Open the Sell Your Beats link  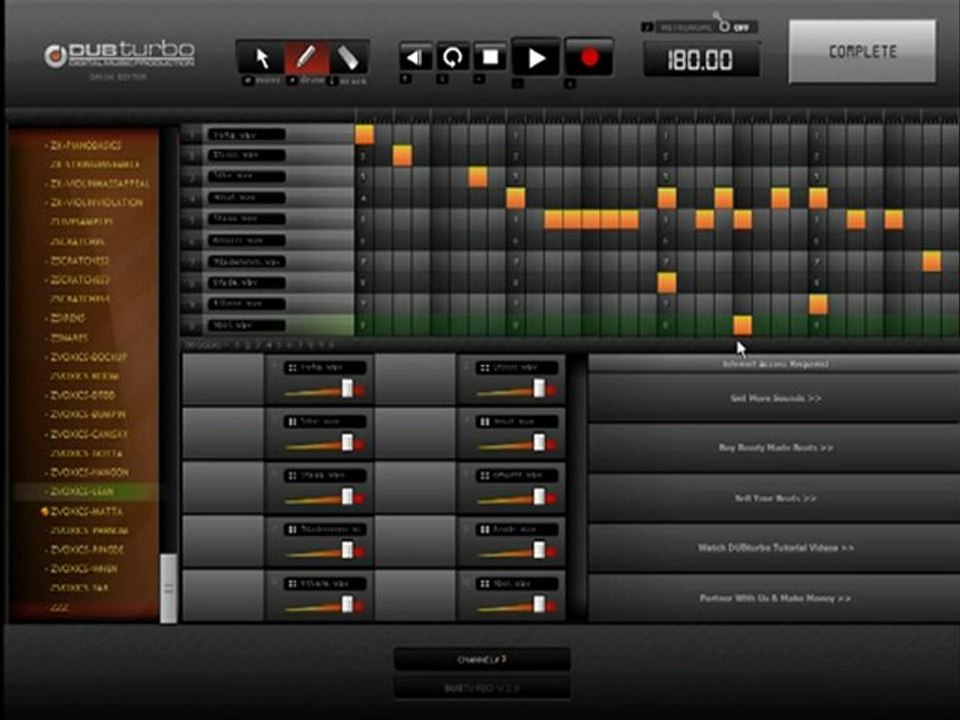tap(775, 498)
